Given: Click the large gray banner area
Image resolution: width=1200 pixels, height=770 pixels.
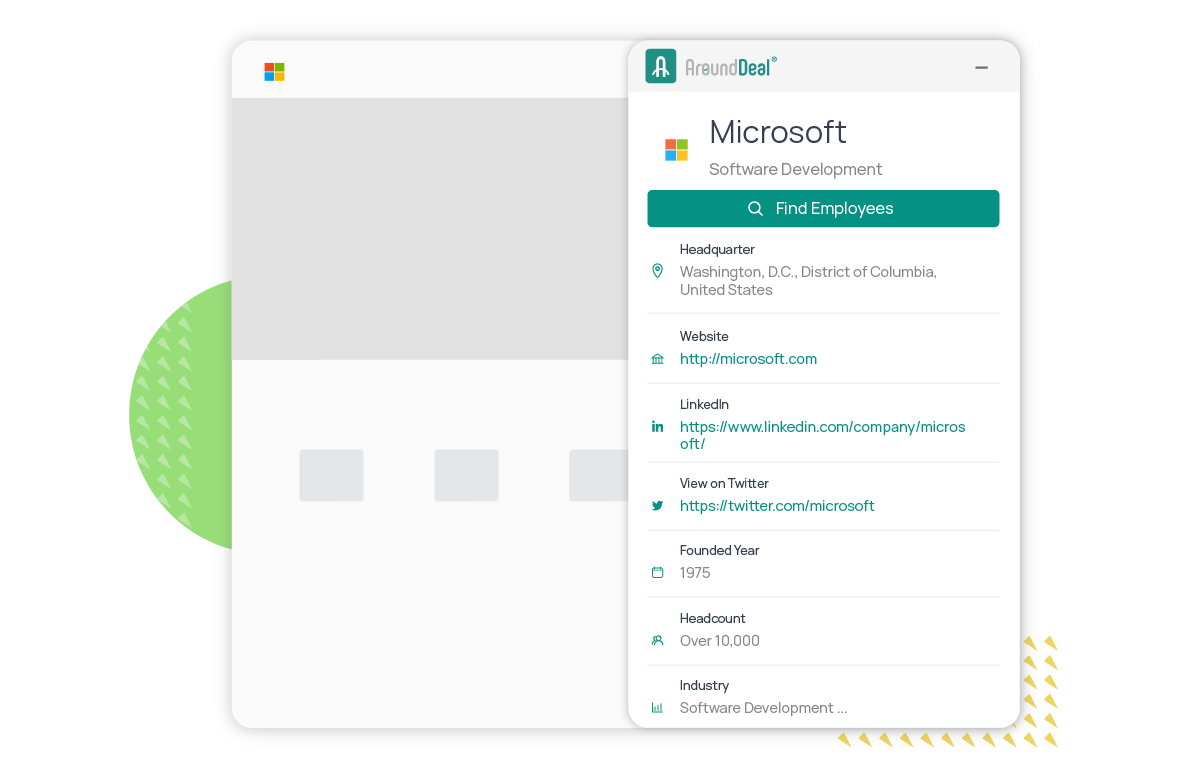Looking at the screenshot, I should coord(430,228).
